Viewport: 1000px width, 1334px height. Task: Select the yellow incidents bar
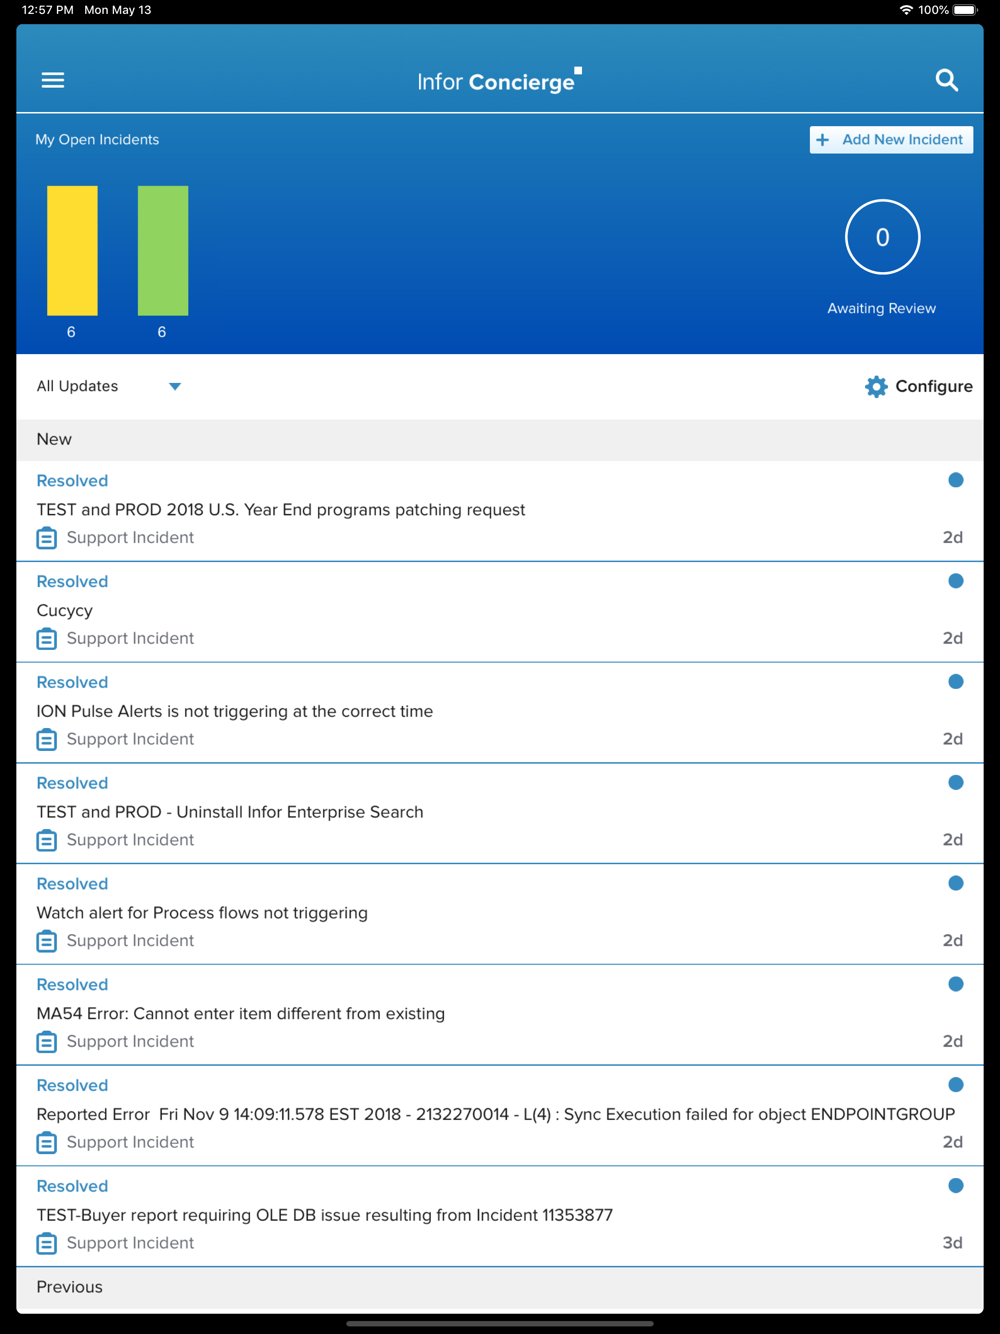(x=72, y=251)
